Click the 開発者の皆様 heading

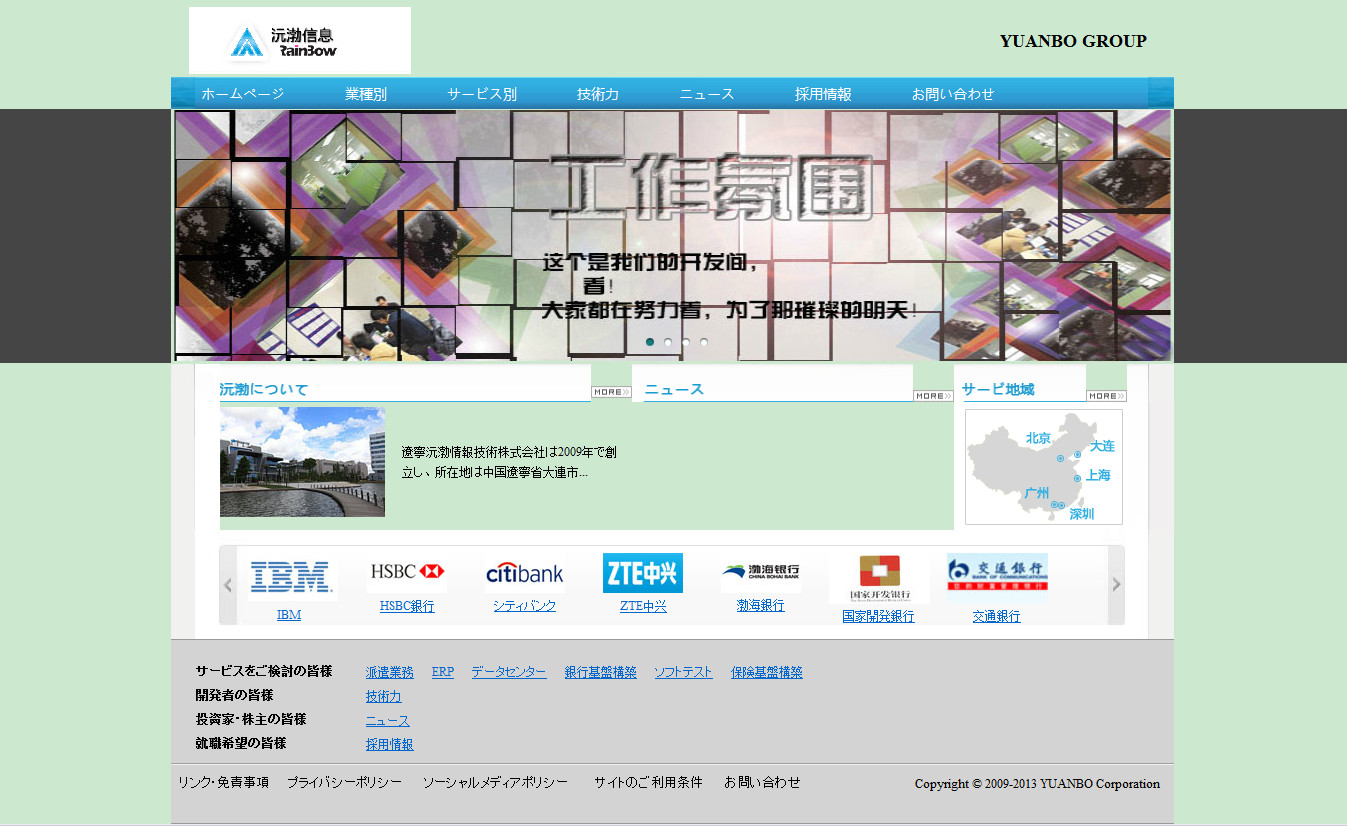pos(235,695)
